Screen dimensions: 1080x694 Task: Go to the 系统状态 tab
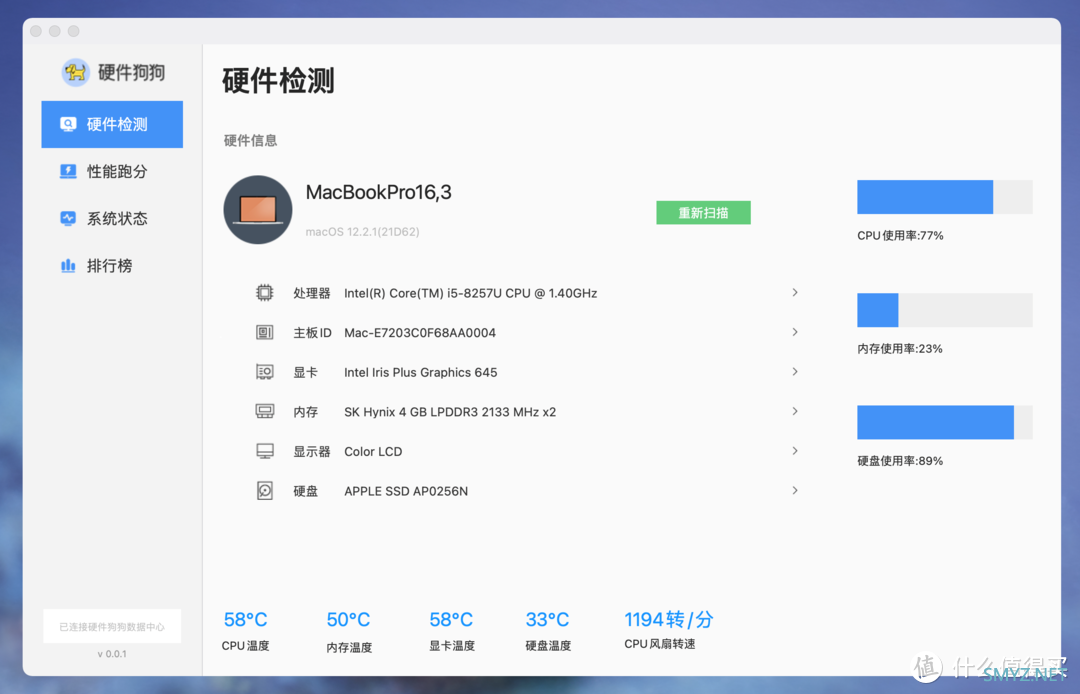click(112, 218)
